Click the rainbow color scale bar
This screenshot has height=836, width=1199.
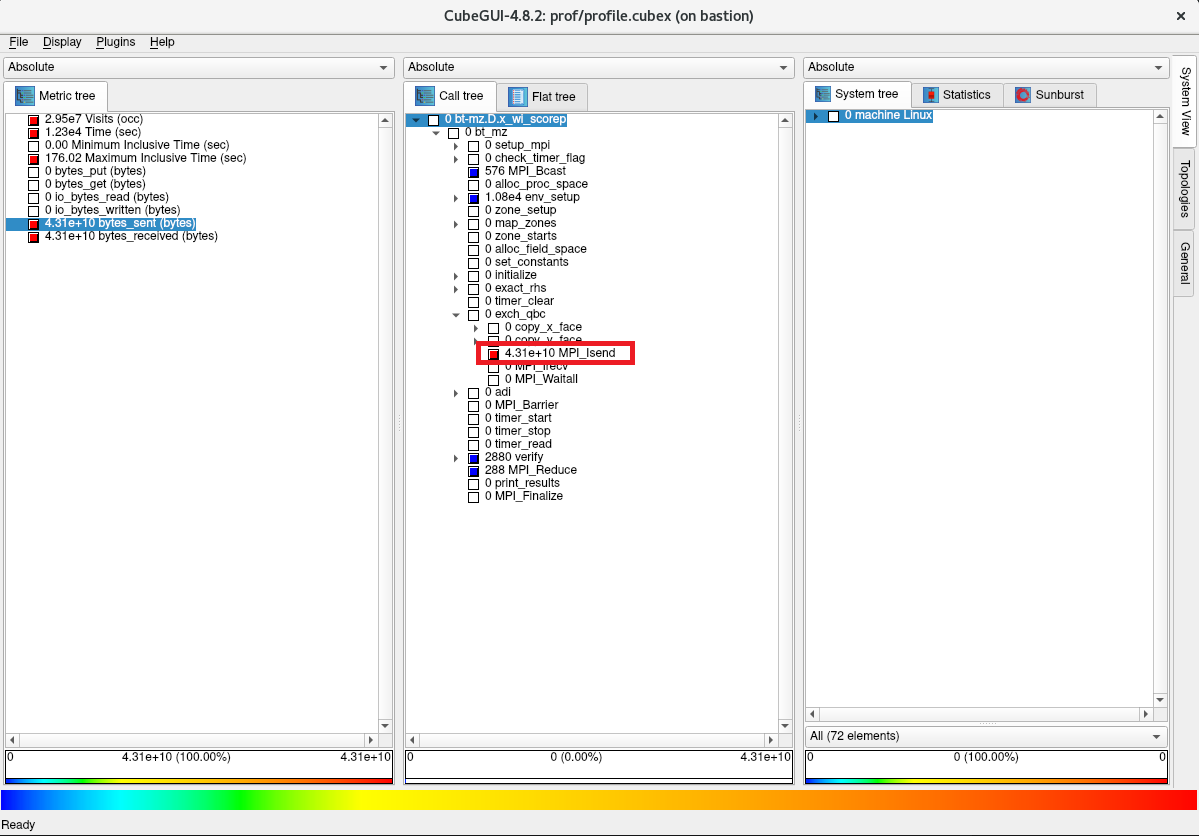[x=598, y=800]
